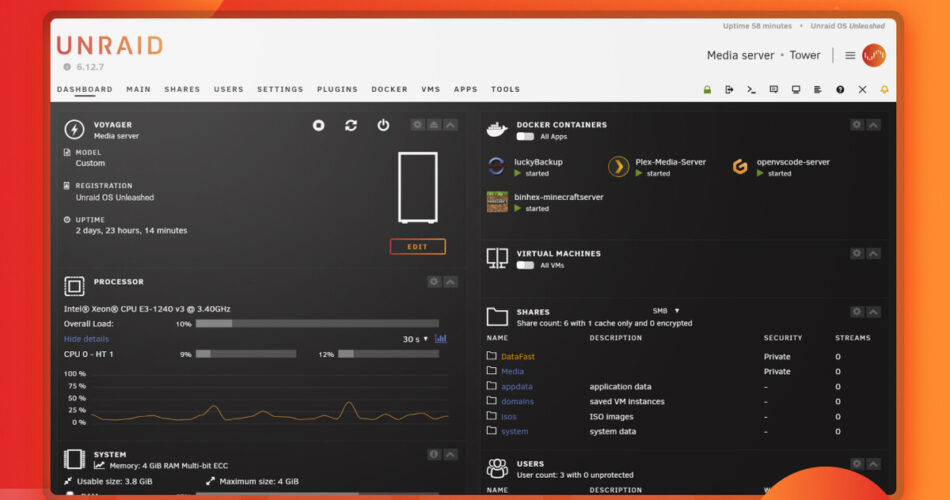Open the 30 s graph interval dropdown
The image size is (950, 500).
pyautogui.click(x=415, y=339)
